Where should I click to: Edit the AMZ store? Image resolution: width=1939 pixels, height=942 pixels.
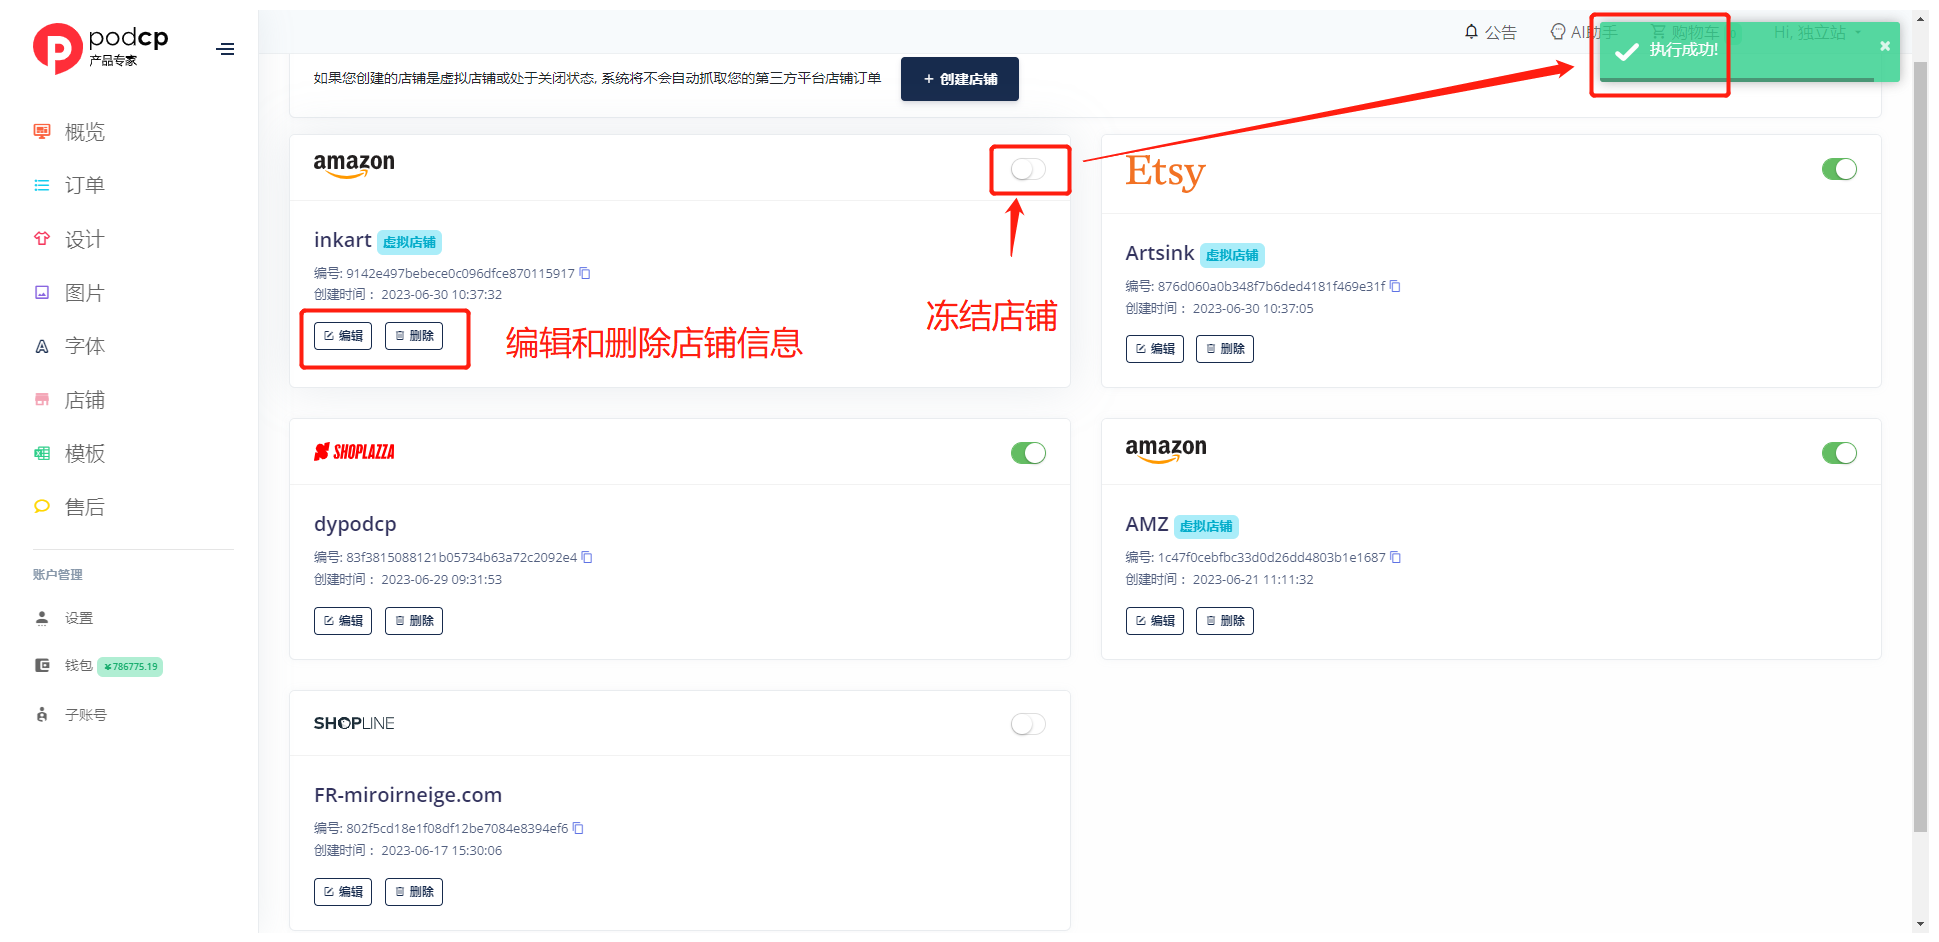click(1154, 621)
